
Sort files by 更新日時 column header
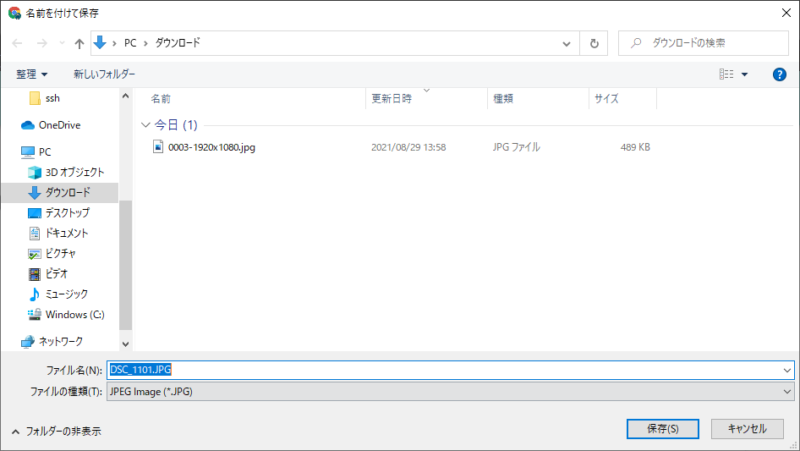[392, 99]
